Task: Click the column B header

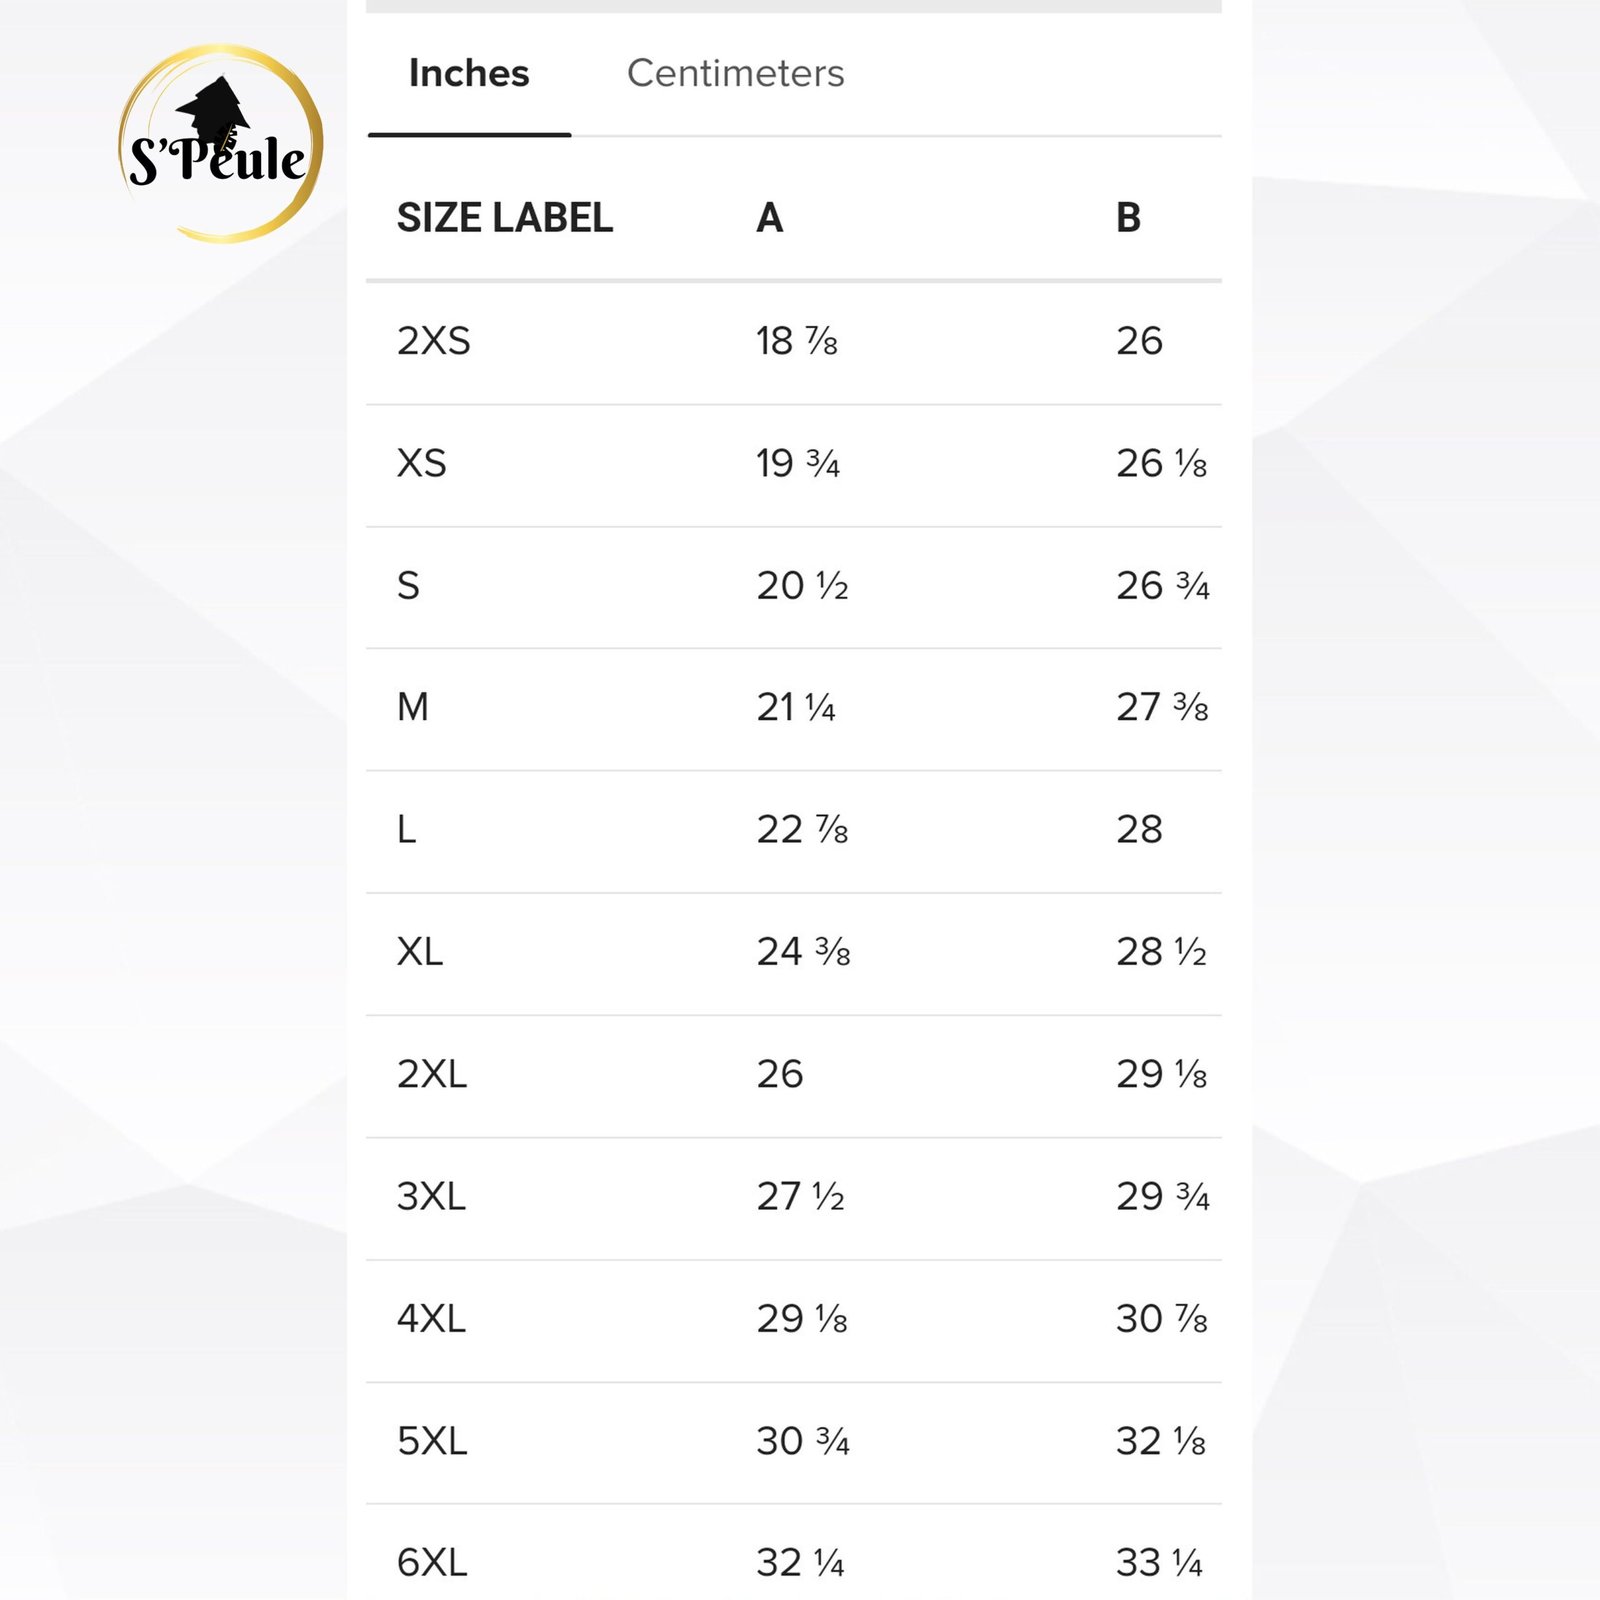Action: pos(1128,218)
